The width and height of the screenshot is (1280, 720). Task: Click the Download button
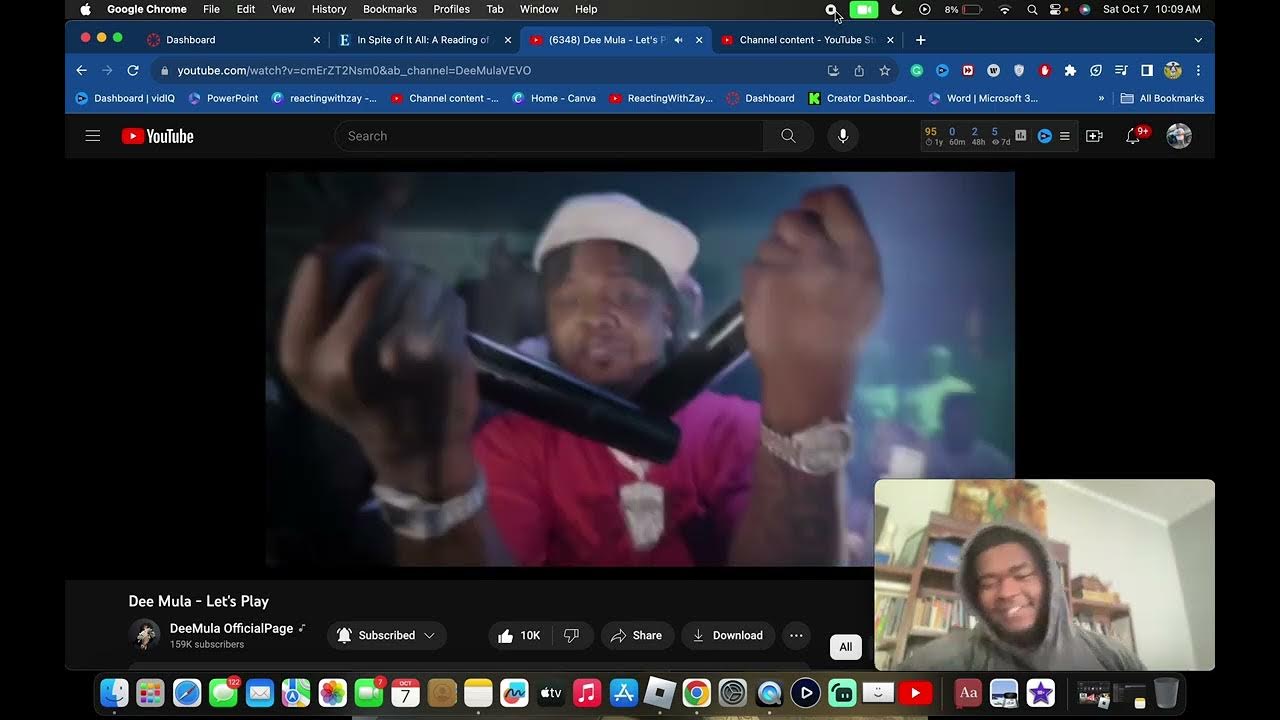727,635
